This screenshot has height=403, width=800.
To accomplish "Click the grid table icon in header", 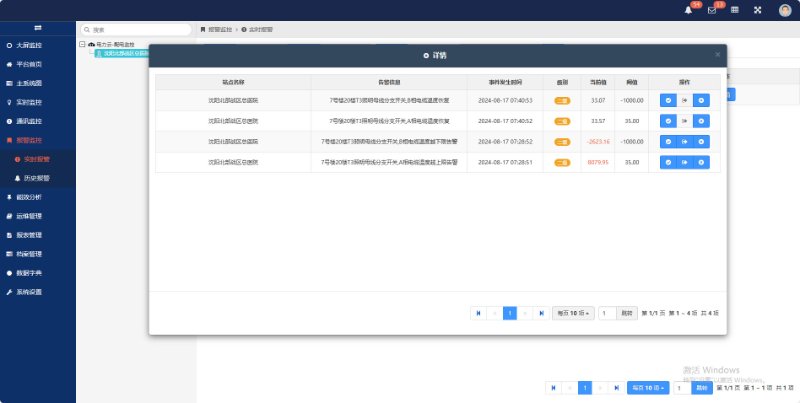I will coord(735,10).
